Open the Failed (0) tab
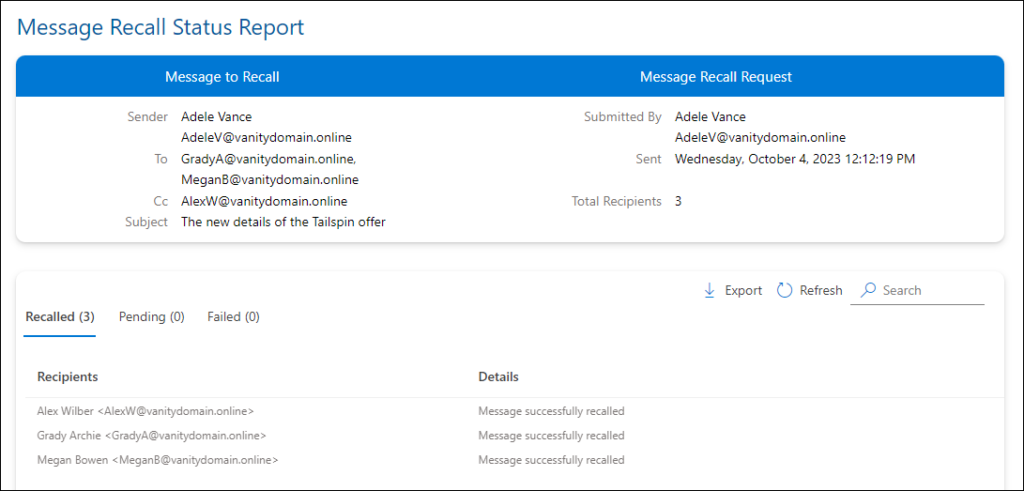Image resolution: width=1024 pixels, height=491 pixels. 233,317
